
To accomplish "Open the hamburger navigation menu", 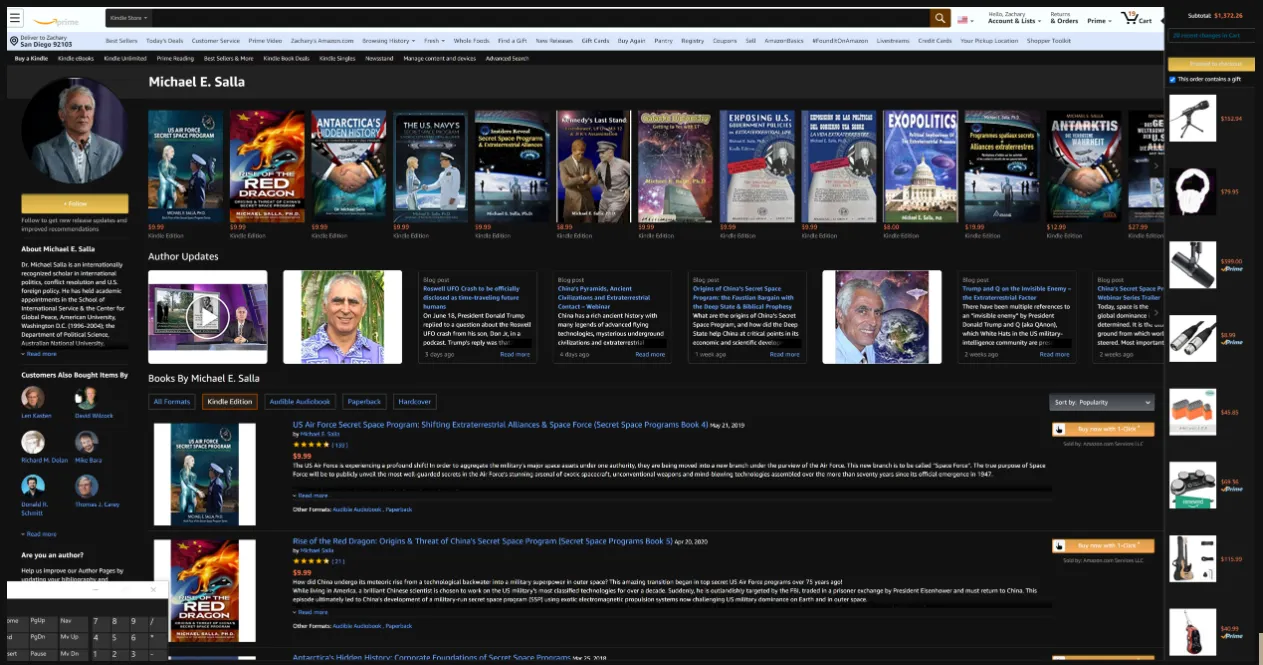I will (14, 18).
